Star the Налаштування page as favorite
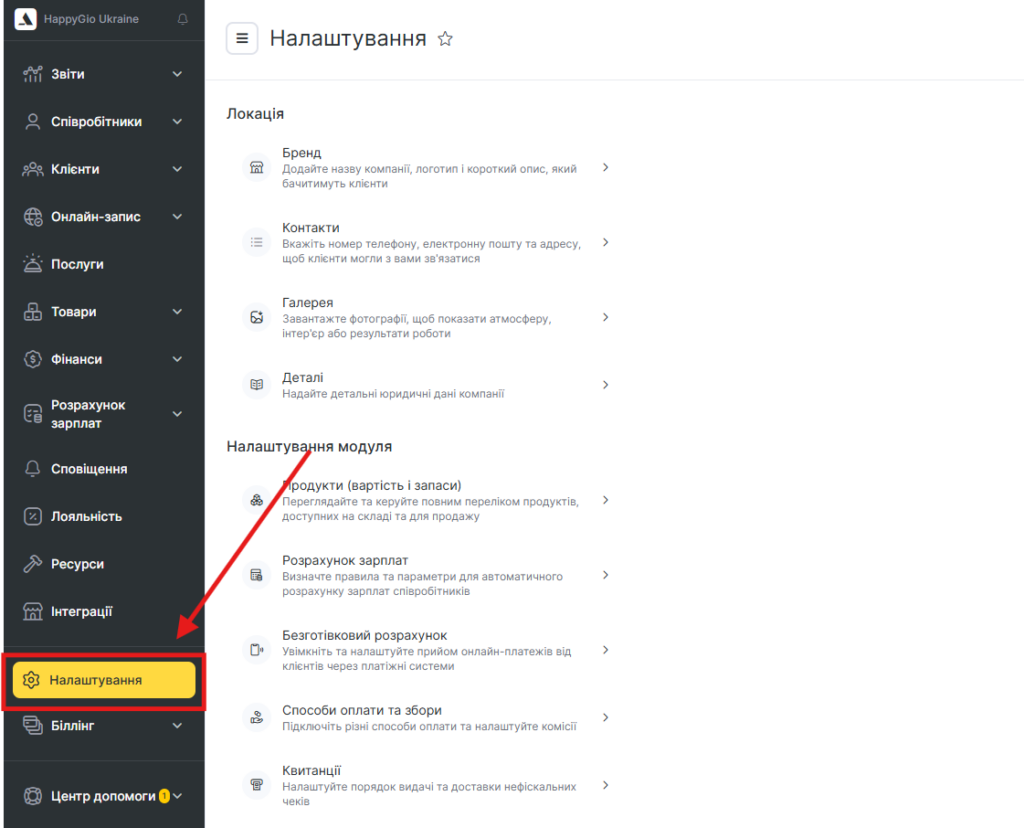This screenshot has height=828, width=1024. [446, 39]
